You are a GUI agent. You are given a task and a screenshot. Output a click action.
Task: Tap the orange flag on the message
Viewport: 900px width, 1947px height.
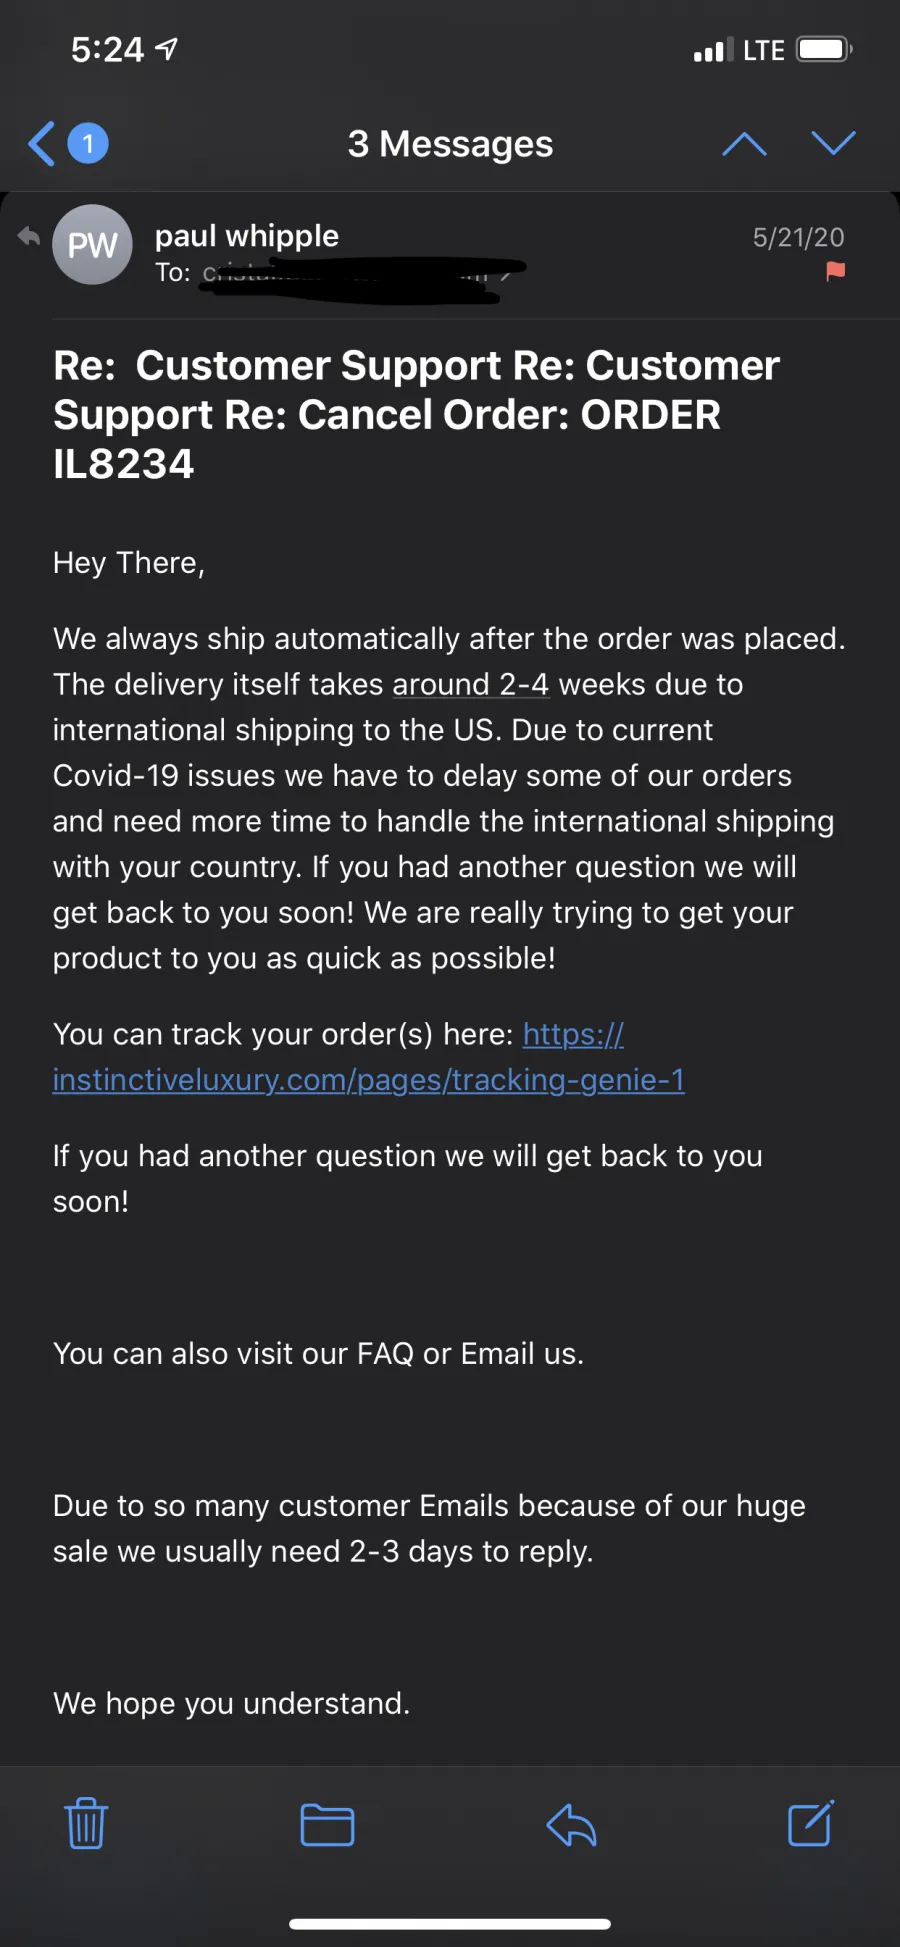(836, 271)
